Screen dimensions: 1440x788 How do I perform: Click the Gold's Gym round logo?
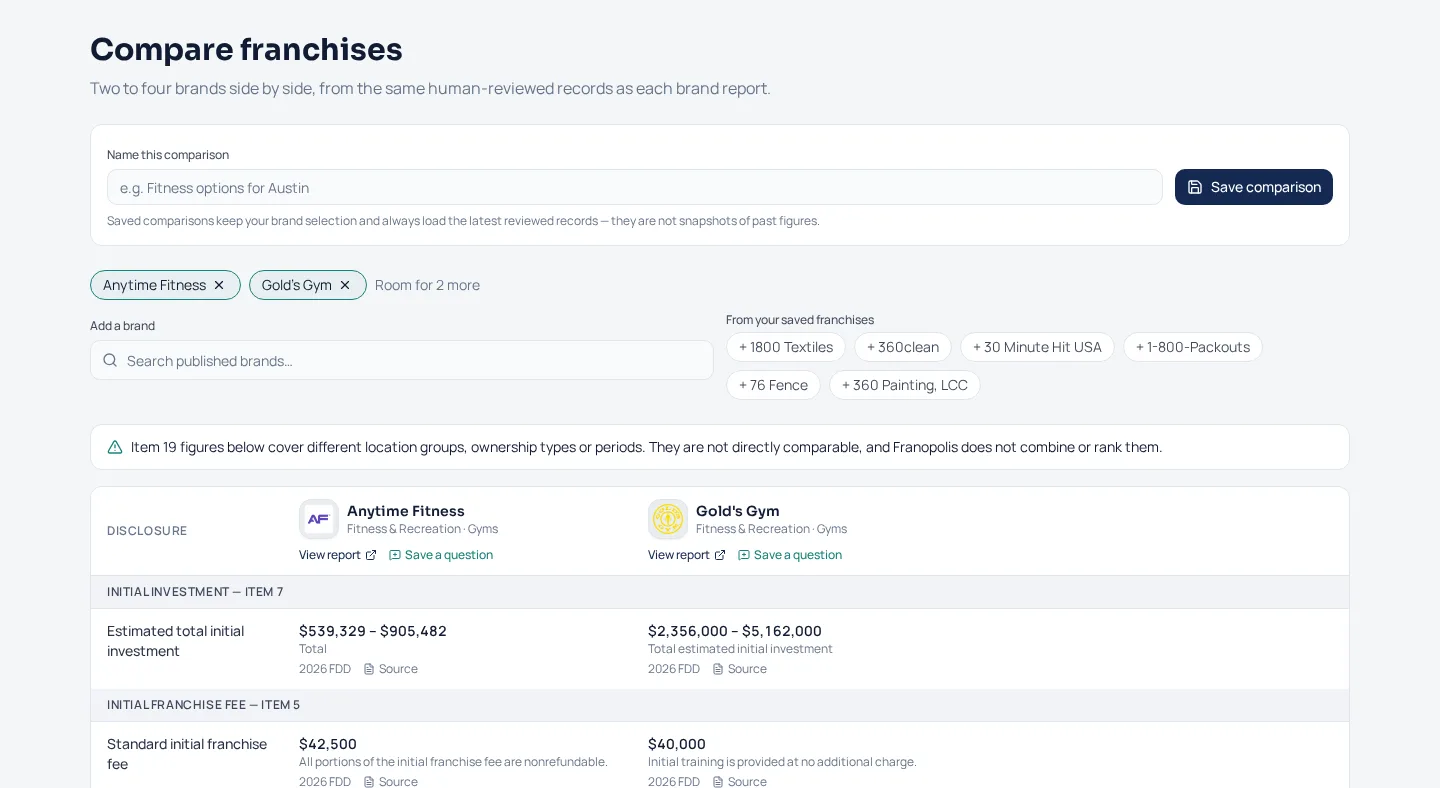(668, 519)
